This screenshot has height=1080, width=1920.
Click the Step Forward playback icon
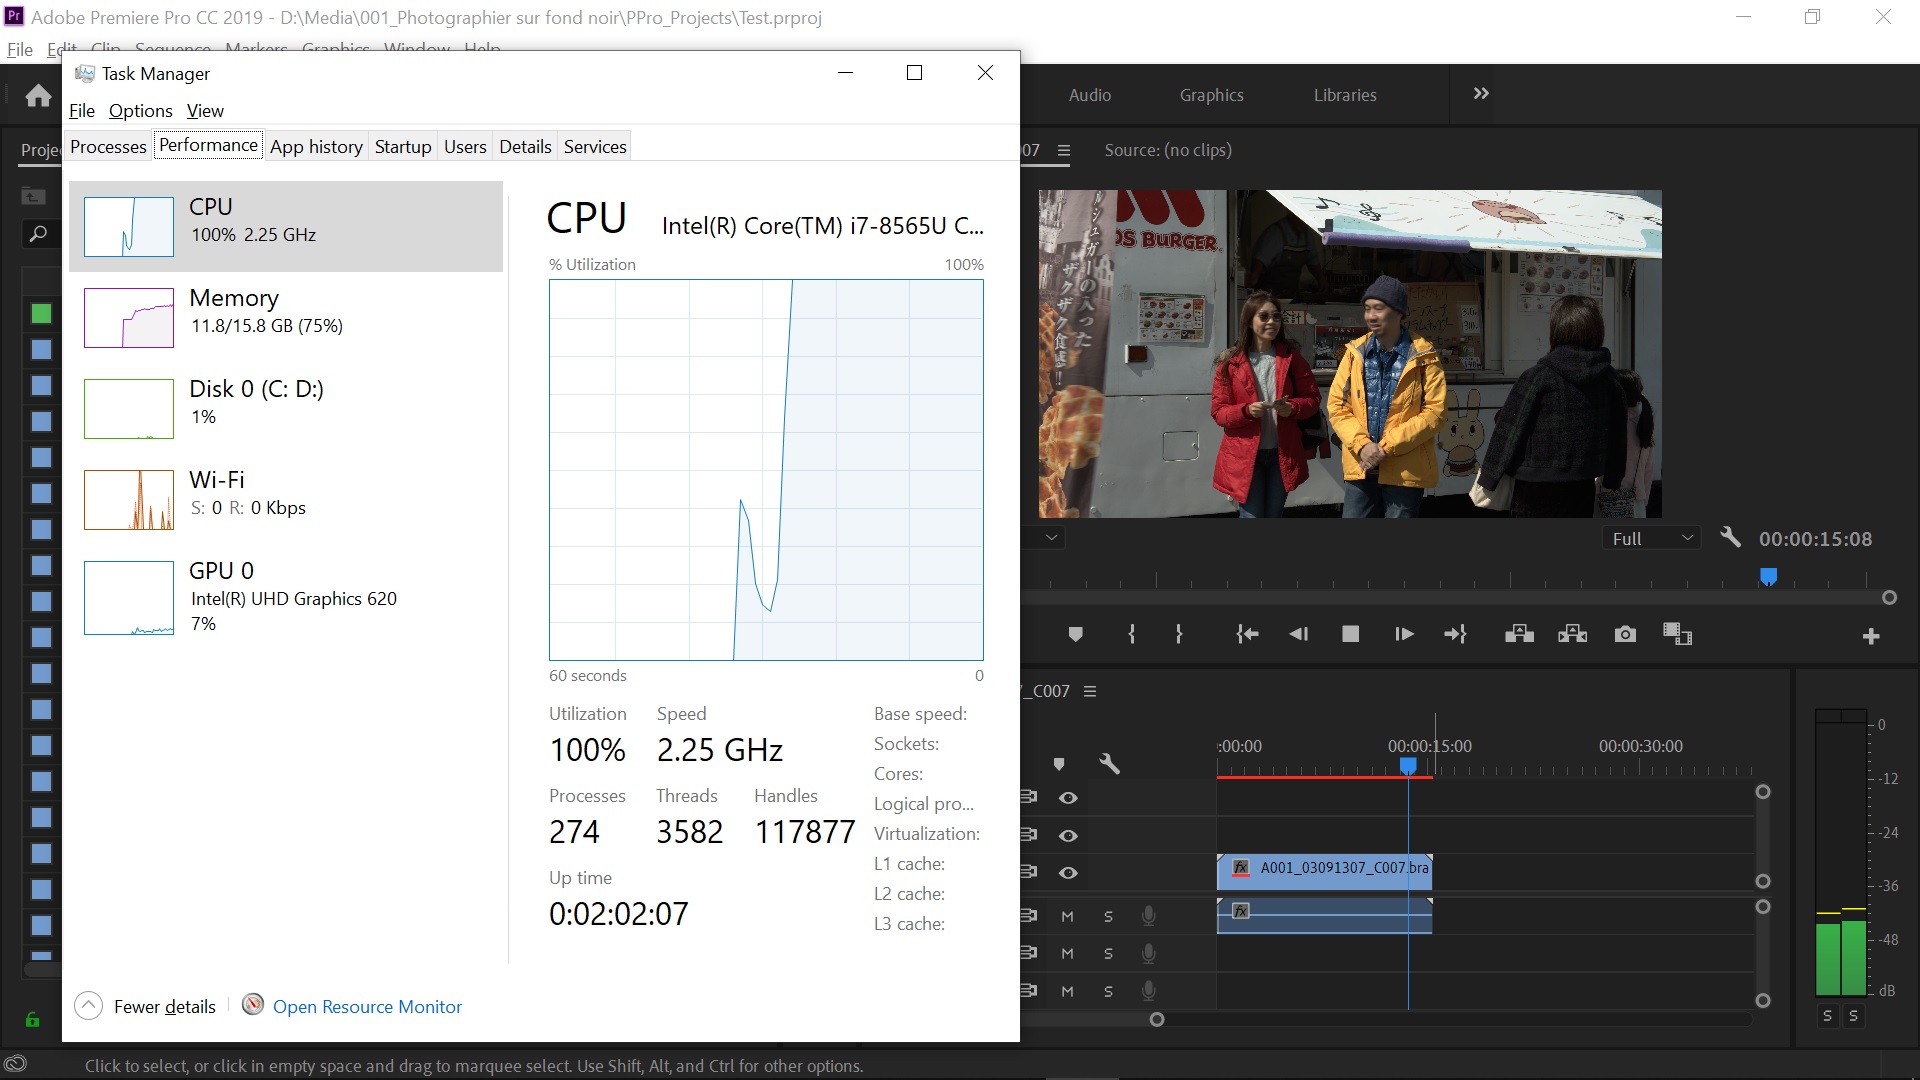point(1404,633)
